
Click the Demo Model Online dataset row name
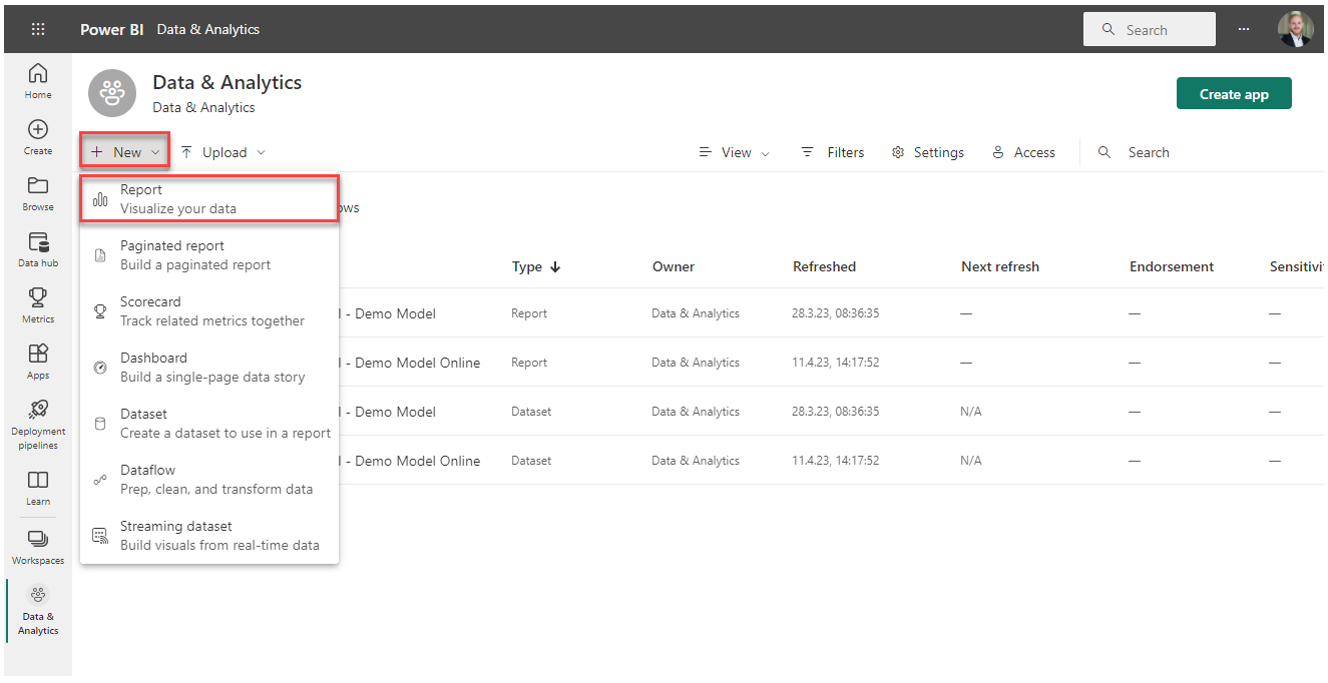coord(410,461)
